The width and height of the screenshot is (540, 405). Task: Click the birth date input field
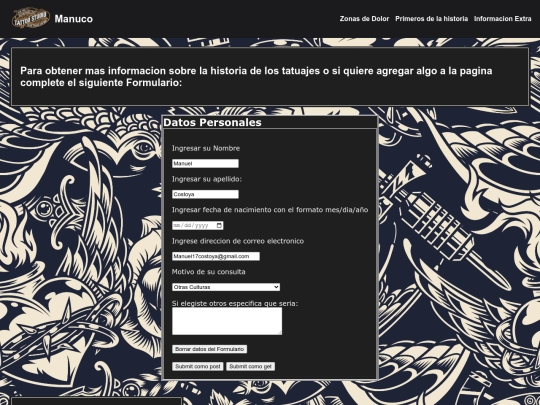pyautogui.click(x=198, y=226)
